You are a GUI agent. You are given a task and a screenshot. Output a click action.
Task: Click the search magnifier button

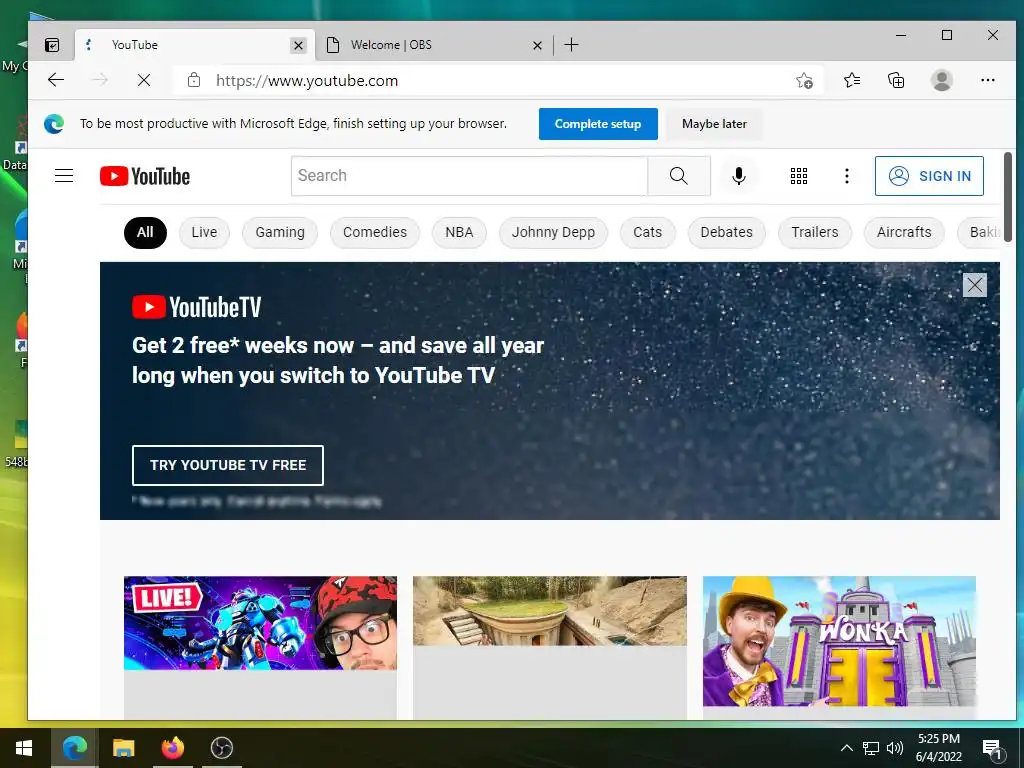679,176
